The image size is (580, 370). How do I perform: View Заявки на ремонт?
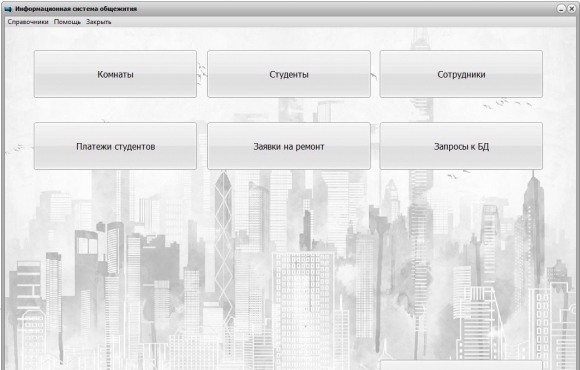pyautogui.click(x=289, y=146)
